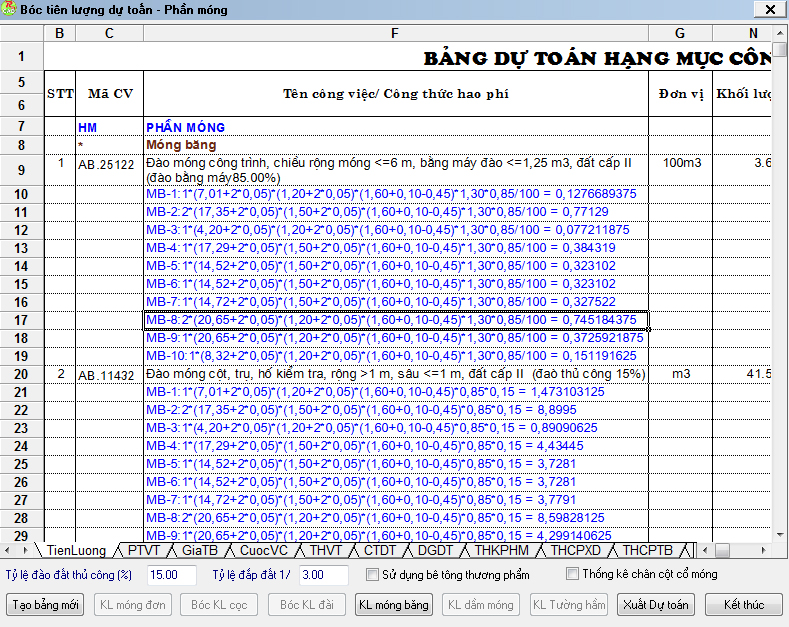
Task: Check Sử dụng bê tông thương phẩm option
Action: pyautogui.click(x=372, y=574)
